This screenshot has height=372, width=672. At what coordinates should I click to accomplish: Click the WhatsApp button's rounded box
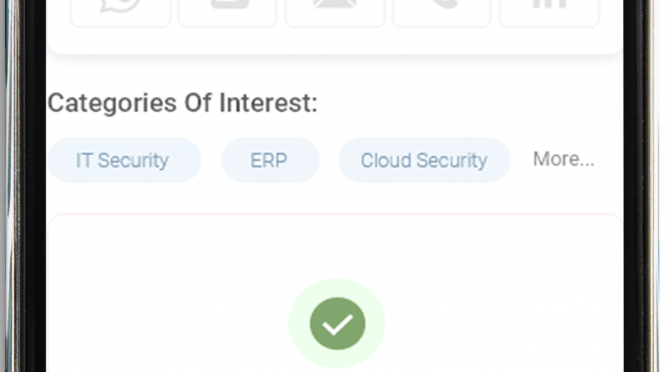120,14
